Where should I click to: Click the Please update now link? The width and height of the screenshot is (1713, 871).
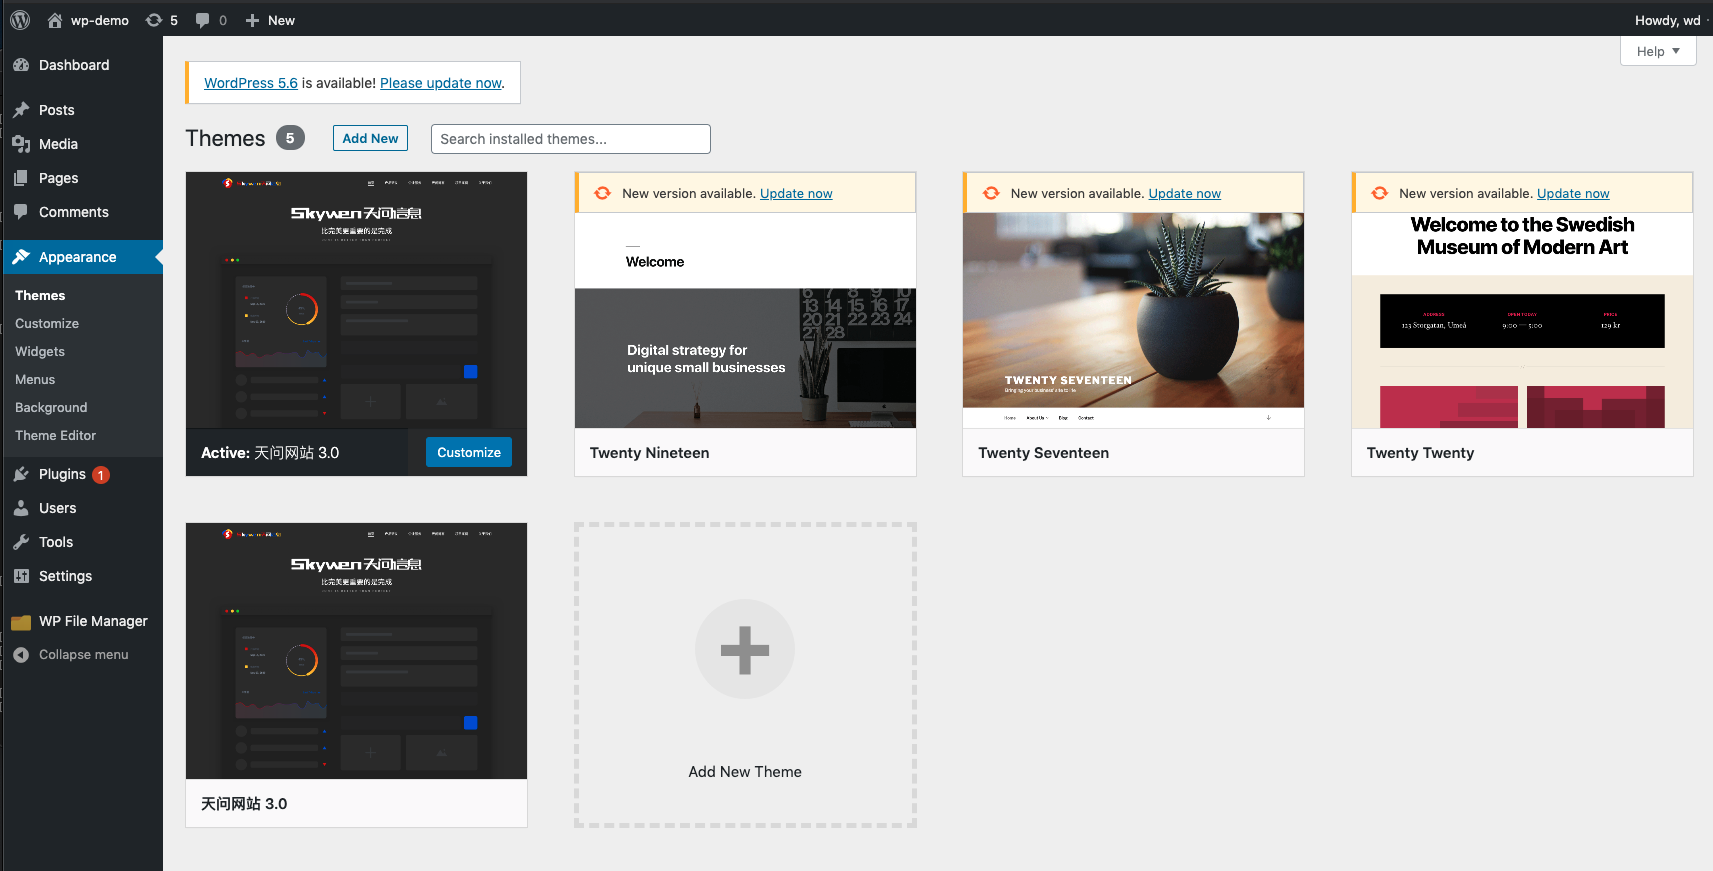441,83
